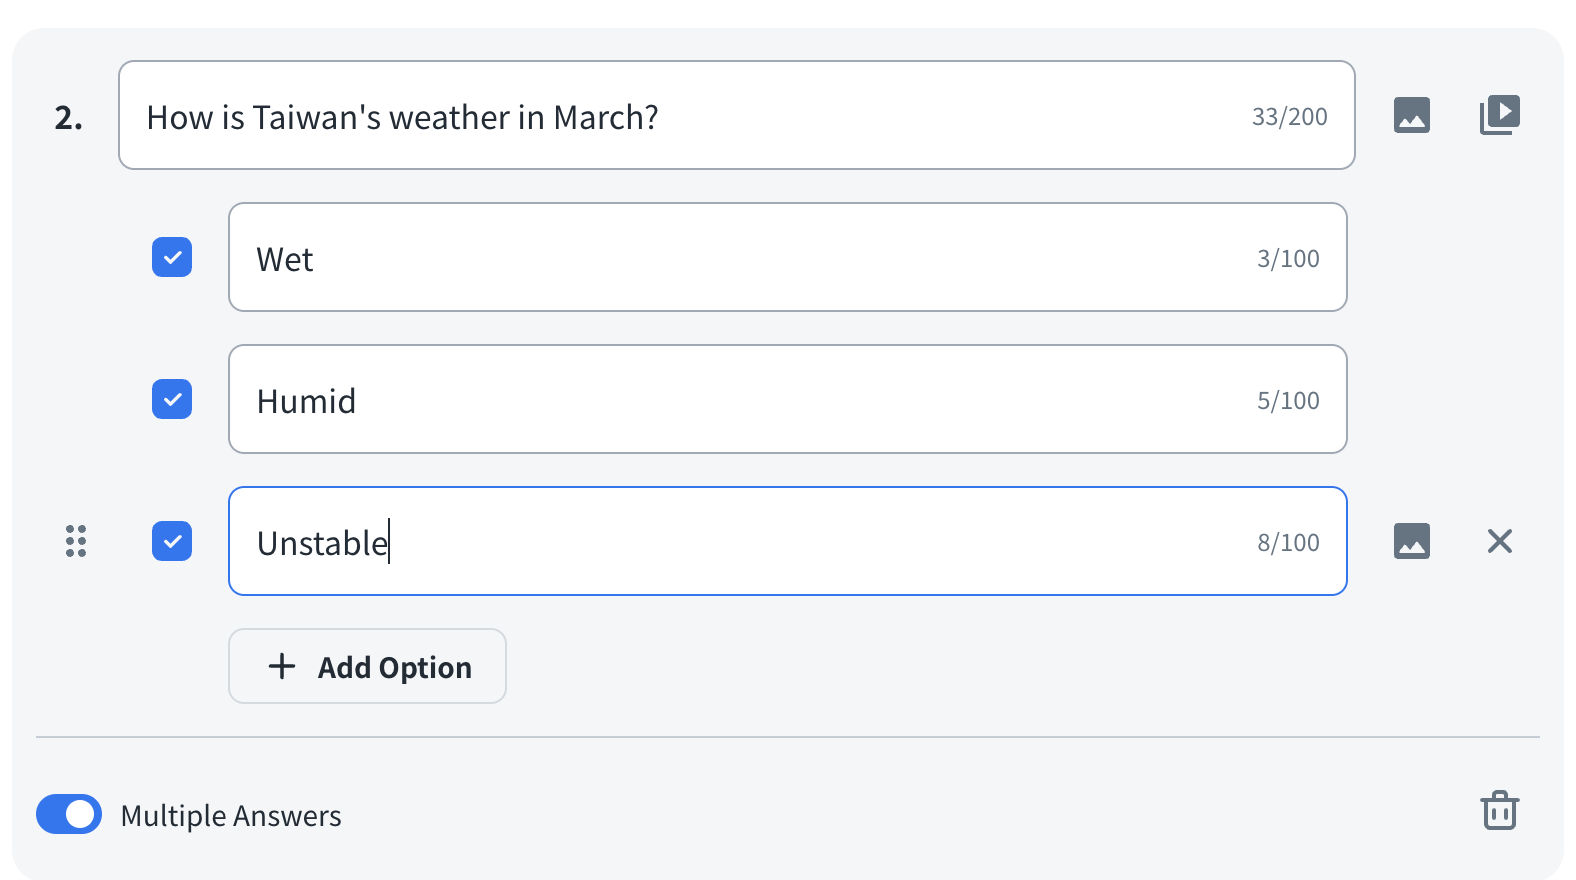Image resolution: width=1576 pixels, height=880 pixels.
Task: Attach an image to the Unstable option
Action: click(x=1411, y=541)
